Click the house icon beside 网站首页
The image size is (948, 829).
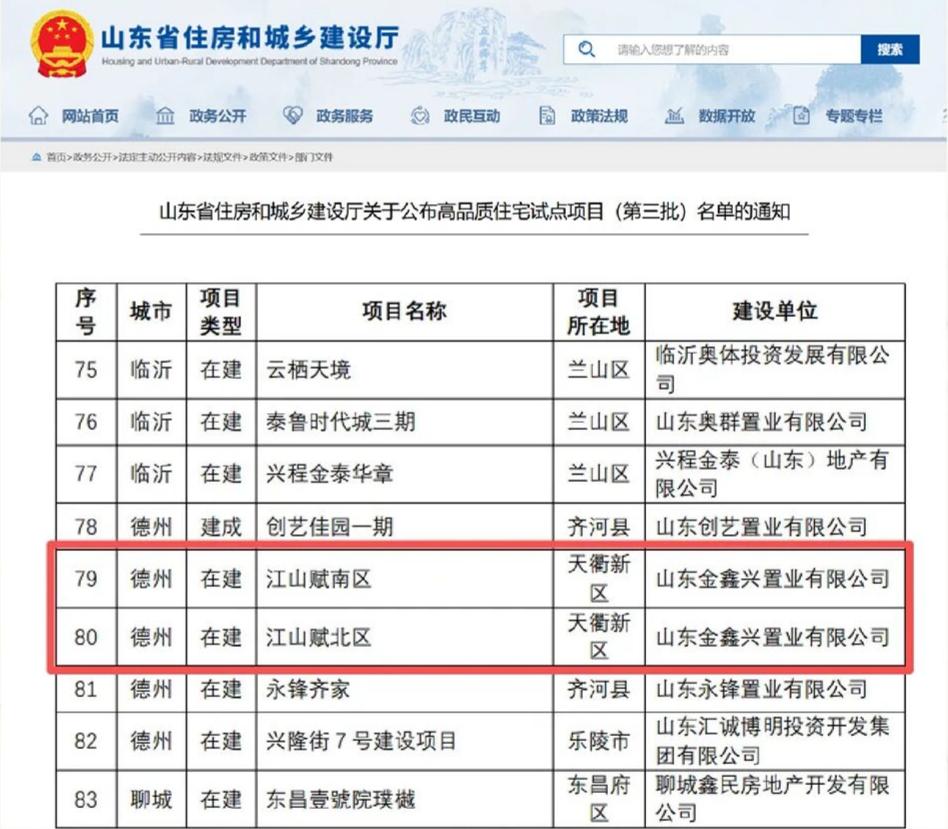point(38,115)
